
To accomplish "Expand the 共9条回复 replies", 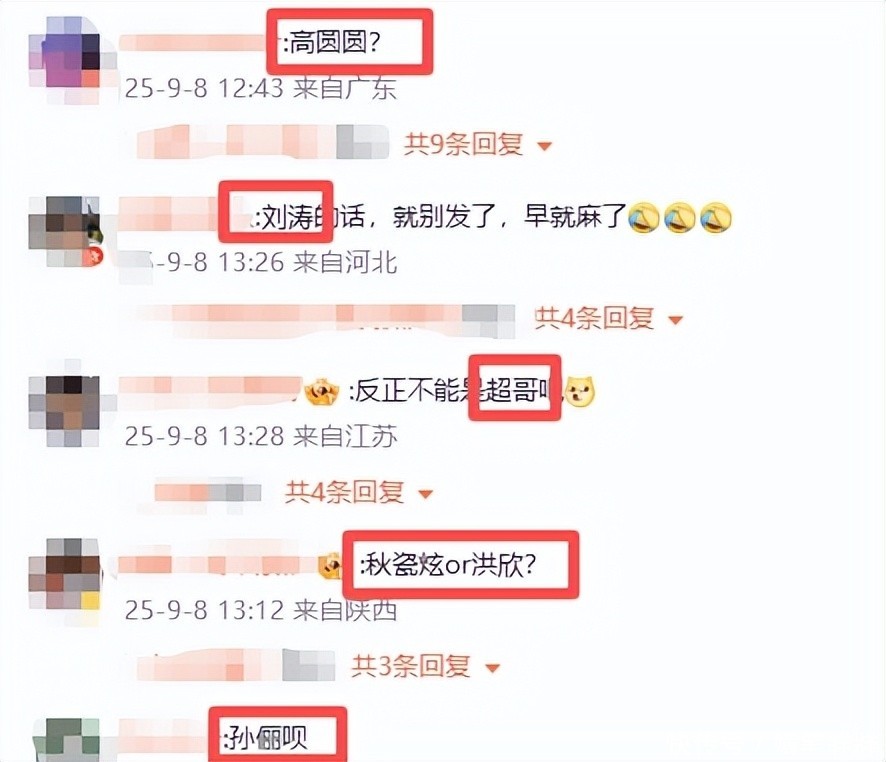I will 463,145.
